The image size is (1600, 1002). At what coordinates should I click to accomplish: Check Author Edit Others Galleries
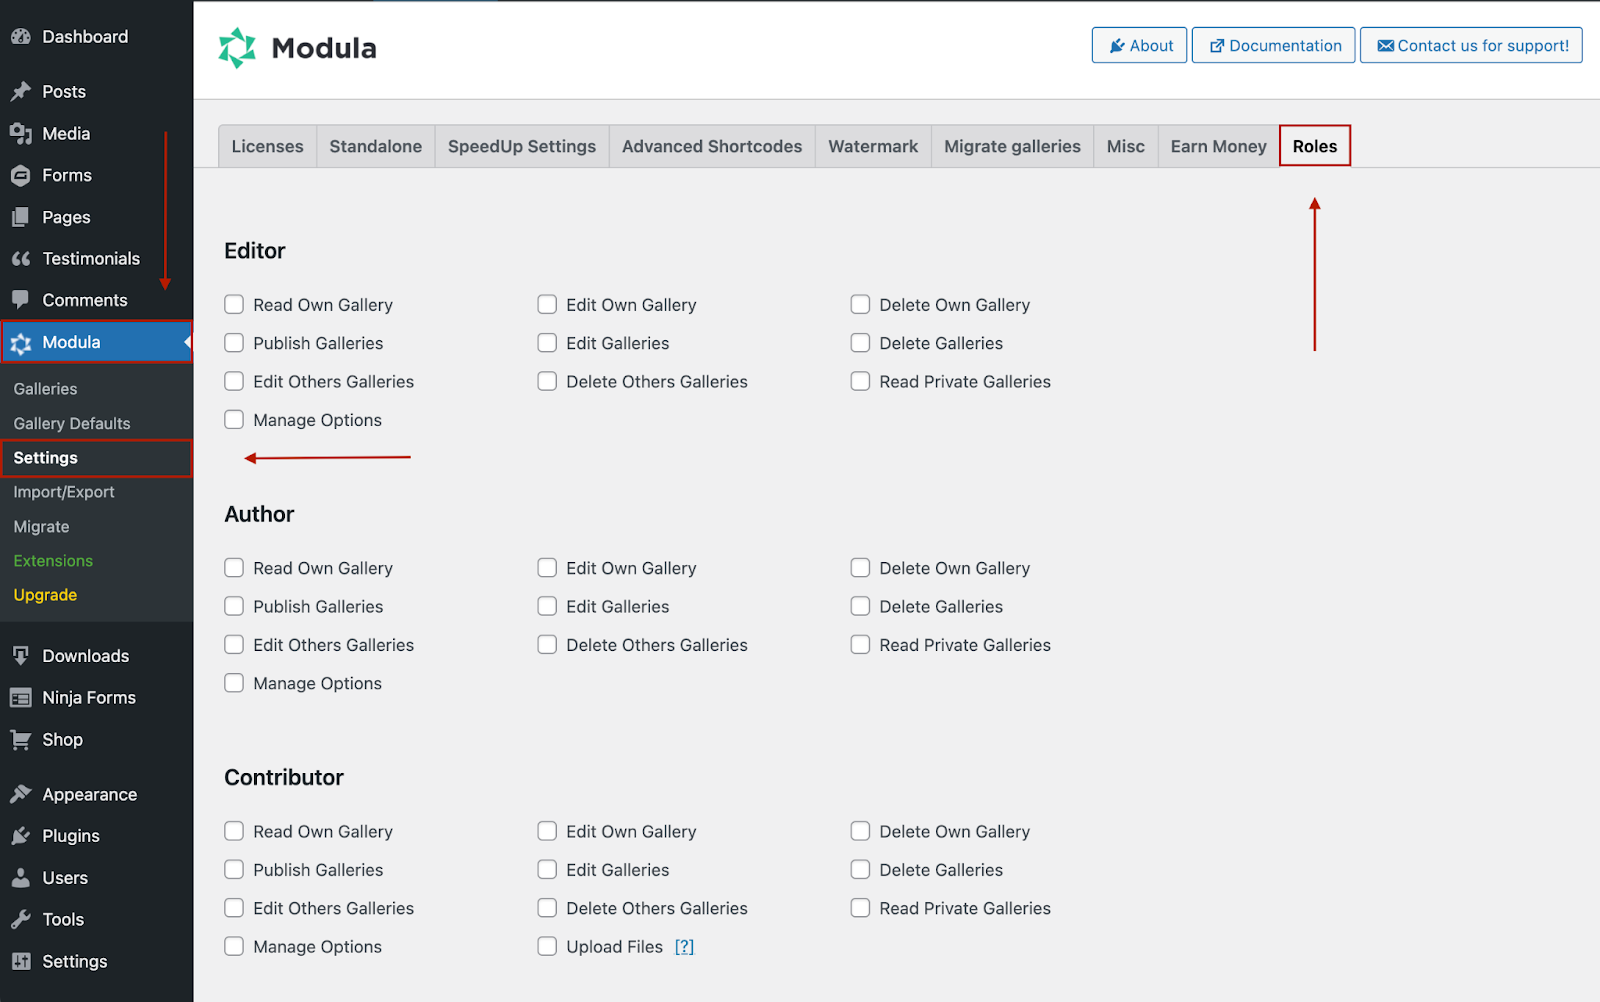(234, 645)
